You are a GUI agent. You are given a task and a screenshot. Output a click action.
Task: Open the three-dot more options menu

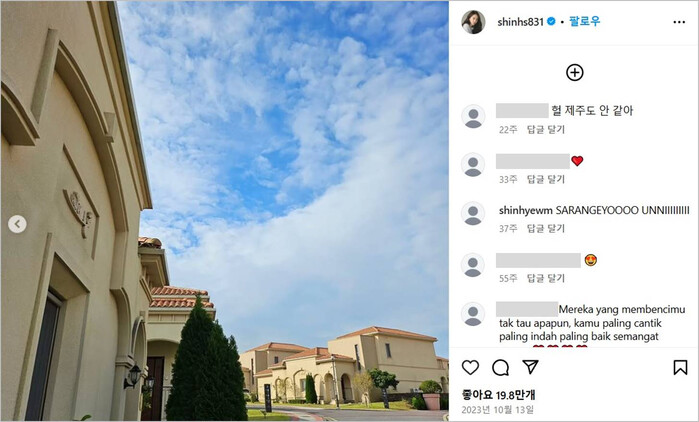679,22
